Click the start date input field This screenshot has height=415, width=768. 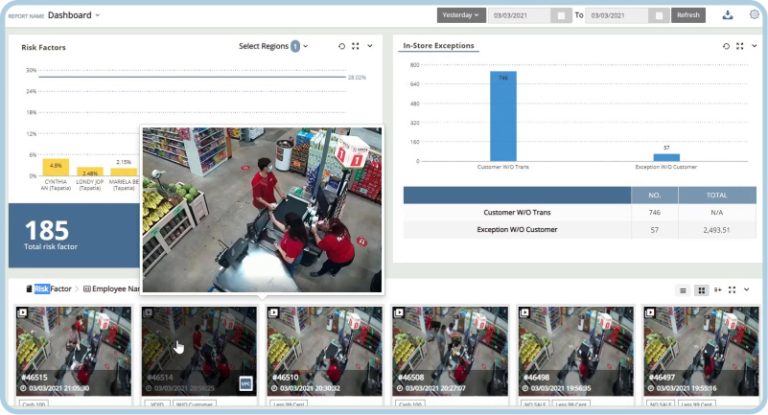pyautogui.click(x=521, y=15)
